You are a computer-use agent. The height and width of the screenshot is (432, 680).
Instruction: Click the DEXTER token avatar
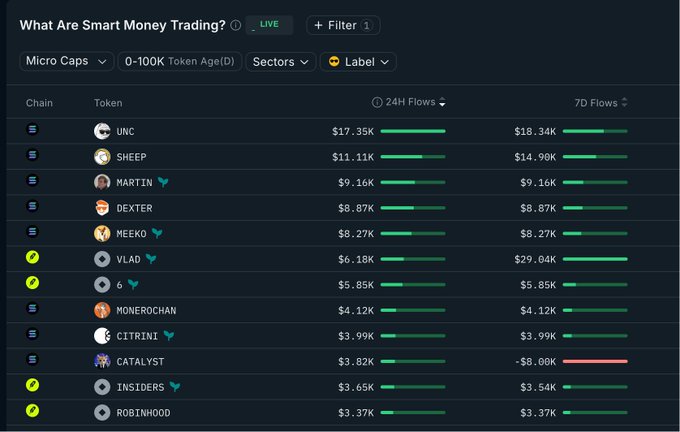pos(102,208)
